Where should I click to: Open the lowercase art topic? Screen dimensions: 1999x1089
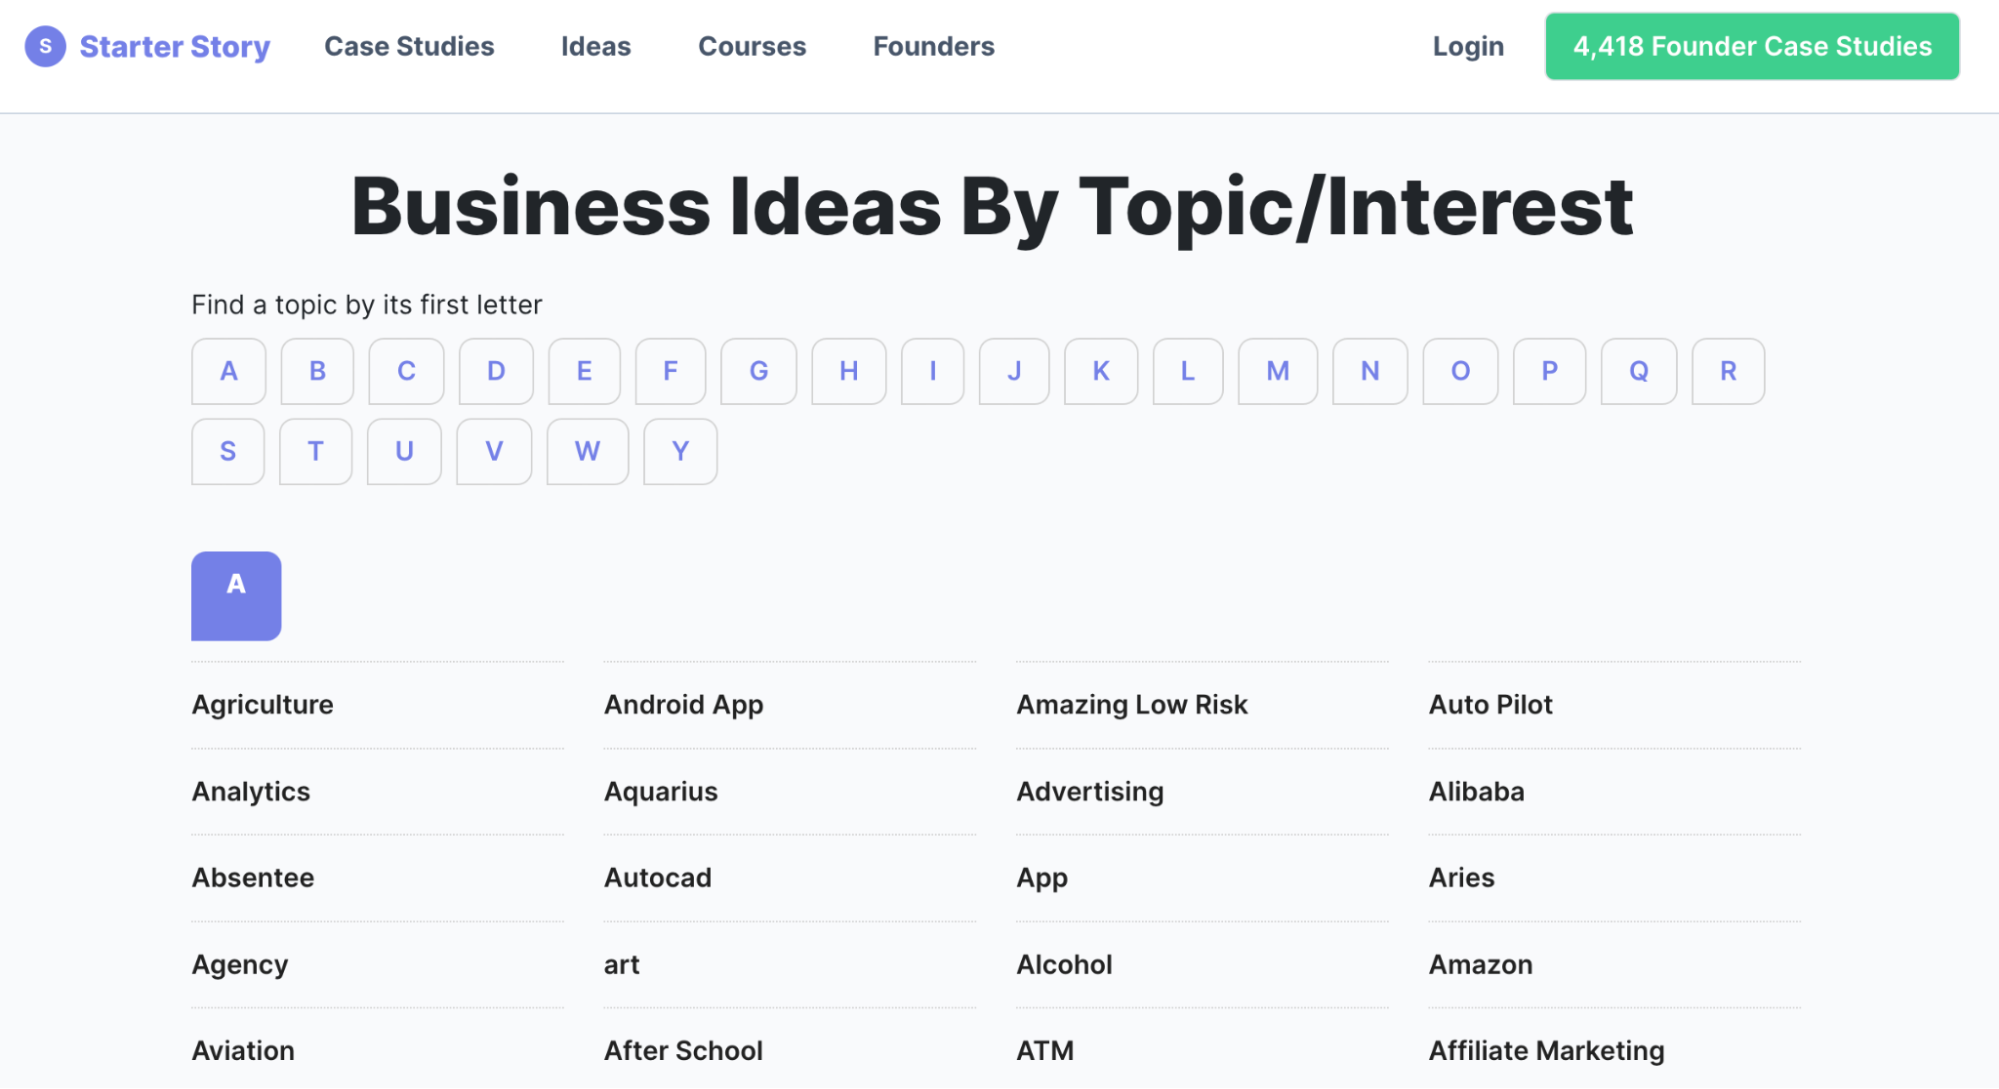coord(622,965)
